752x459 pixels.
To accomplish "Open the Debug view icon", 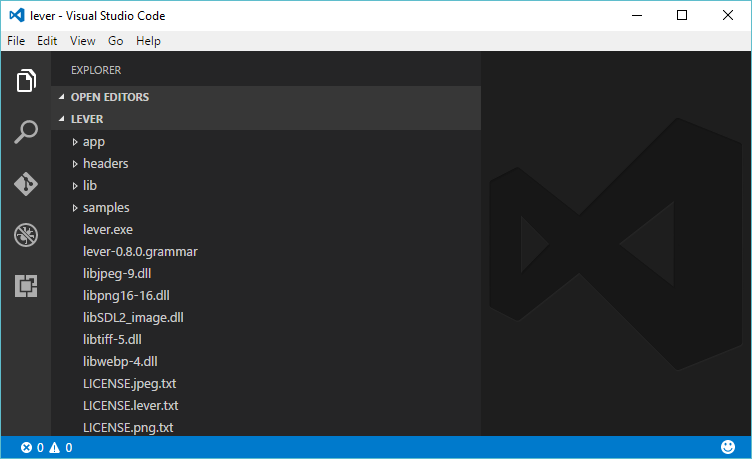I will tap(26, 235).
